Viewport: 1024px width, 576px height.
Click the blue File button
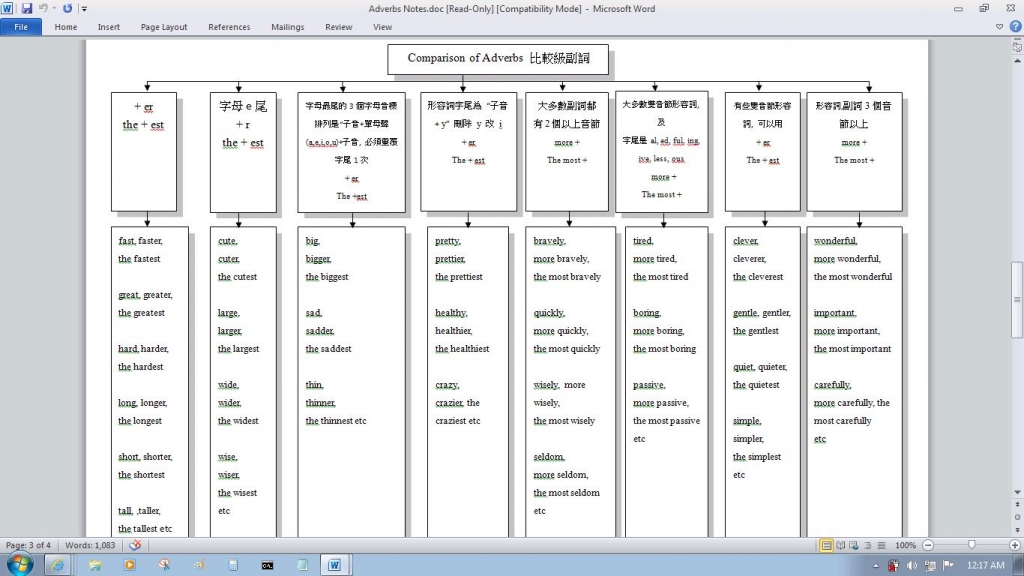[21, 27]
